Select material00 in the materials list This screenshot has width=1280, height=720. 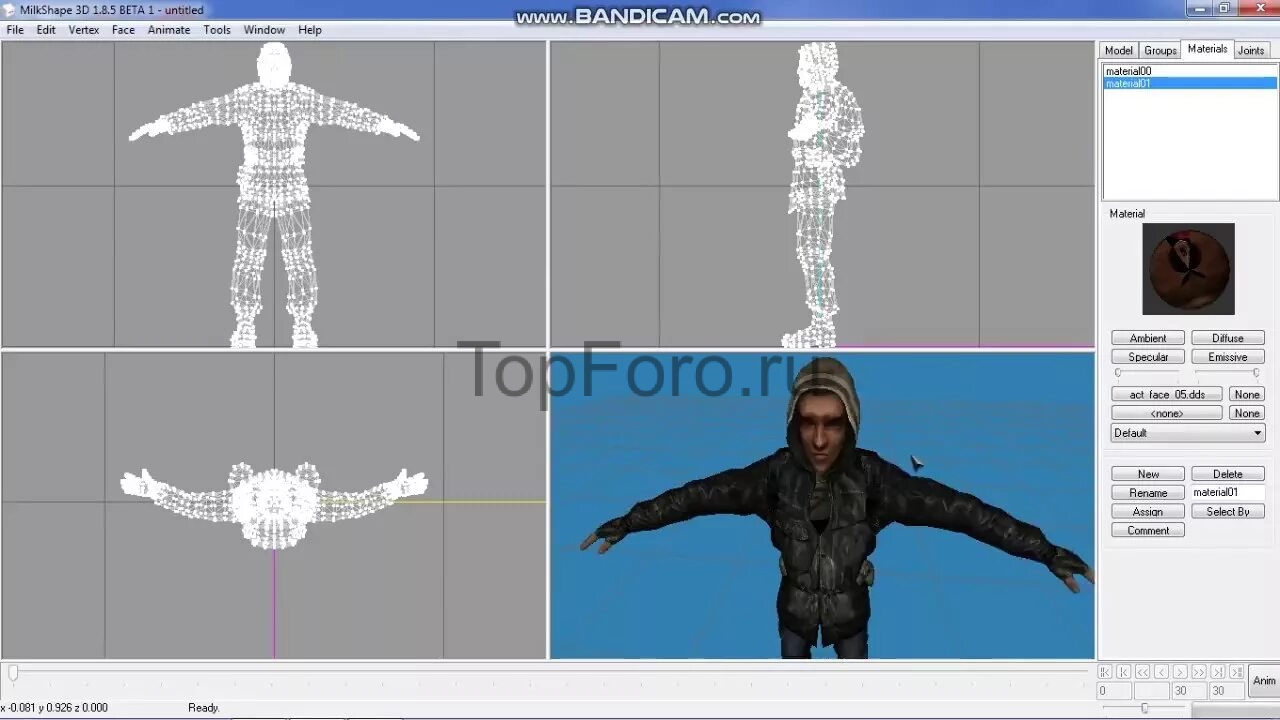coord(1128,71)
